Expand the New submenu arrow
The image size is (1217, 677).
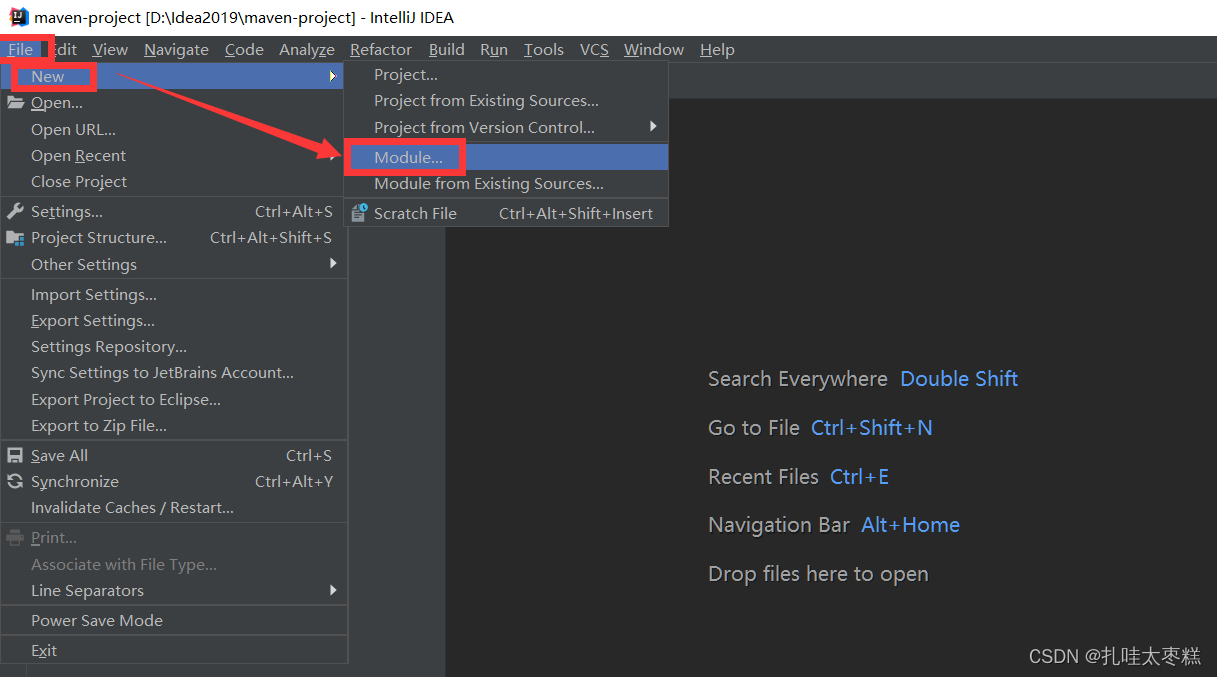coord(333,76)
